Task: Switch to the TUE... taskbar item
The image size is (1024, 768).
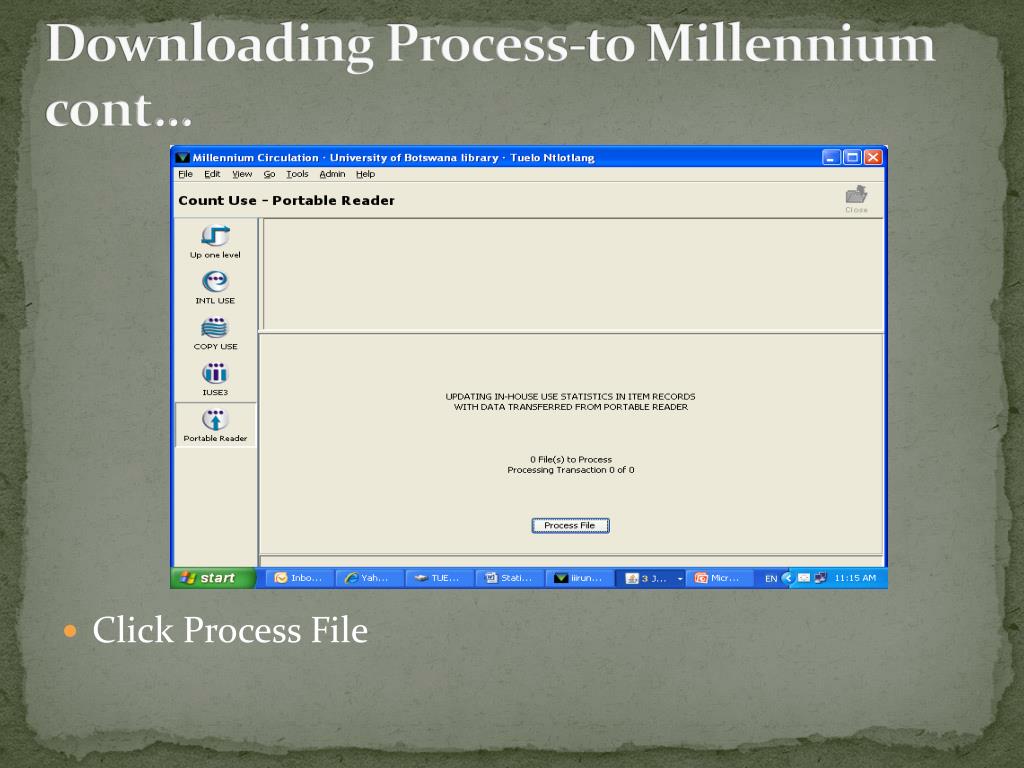Action: (440, 578)
